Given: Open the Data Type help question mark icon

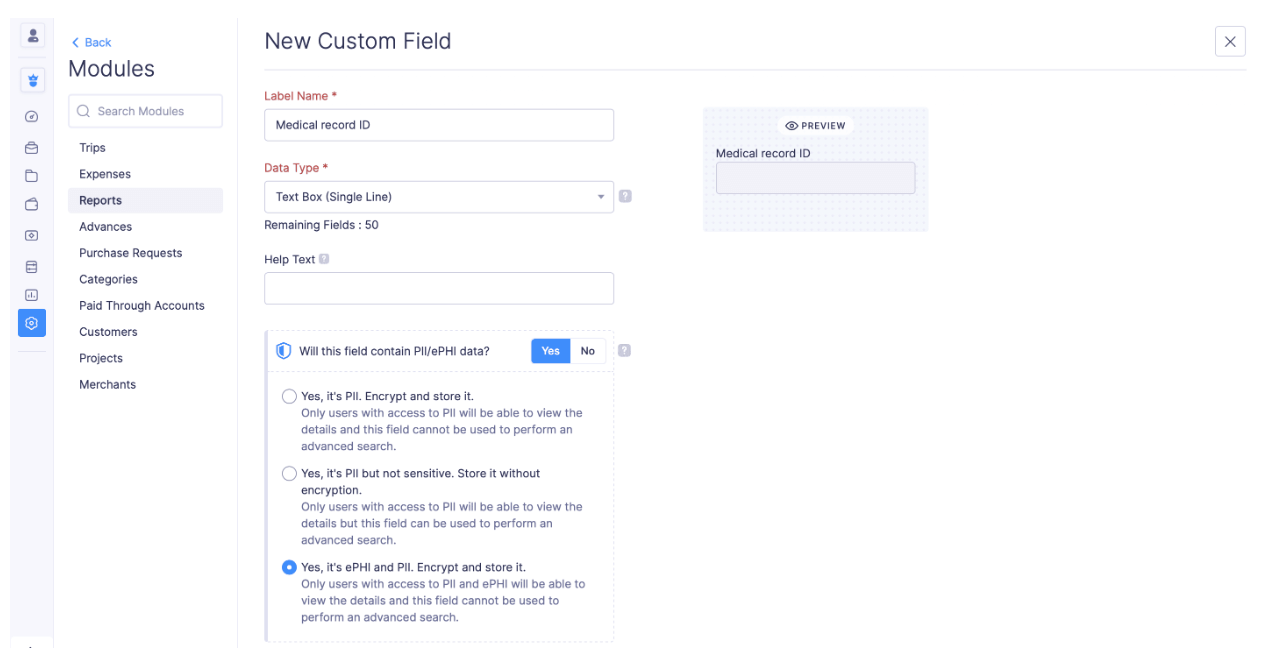Looking at the screenshot, I should point(625,196).
